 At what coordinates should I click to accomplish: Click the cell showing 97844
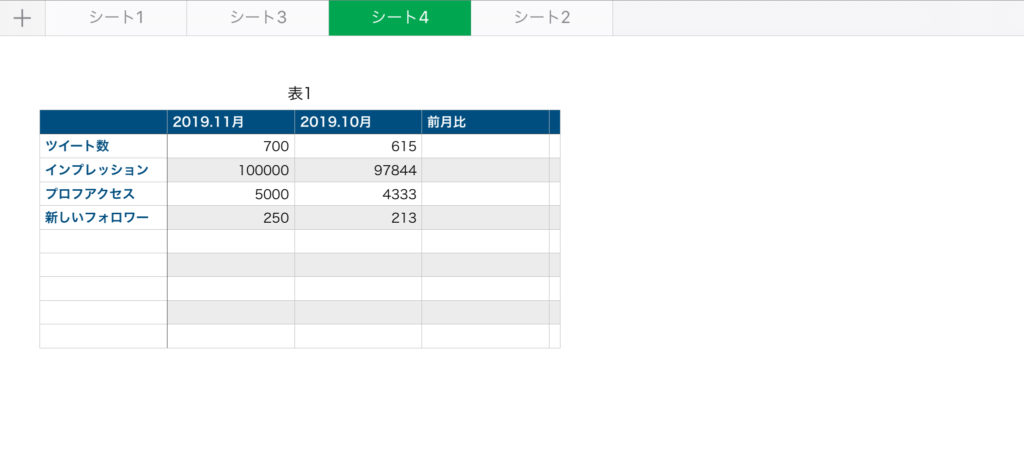pyautogui.click(x=358, y=170)
